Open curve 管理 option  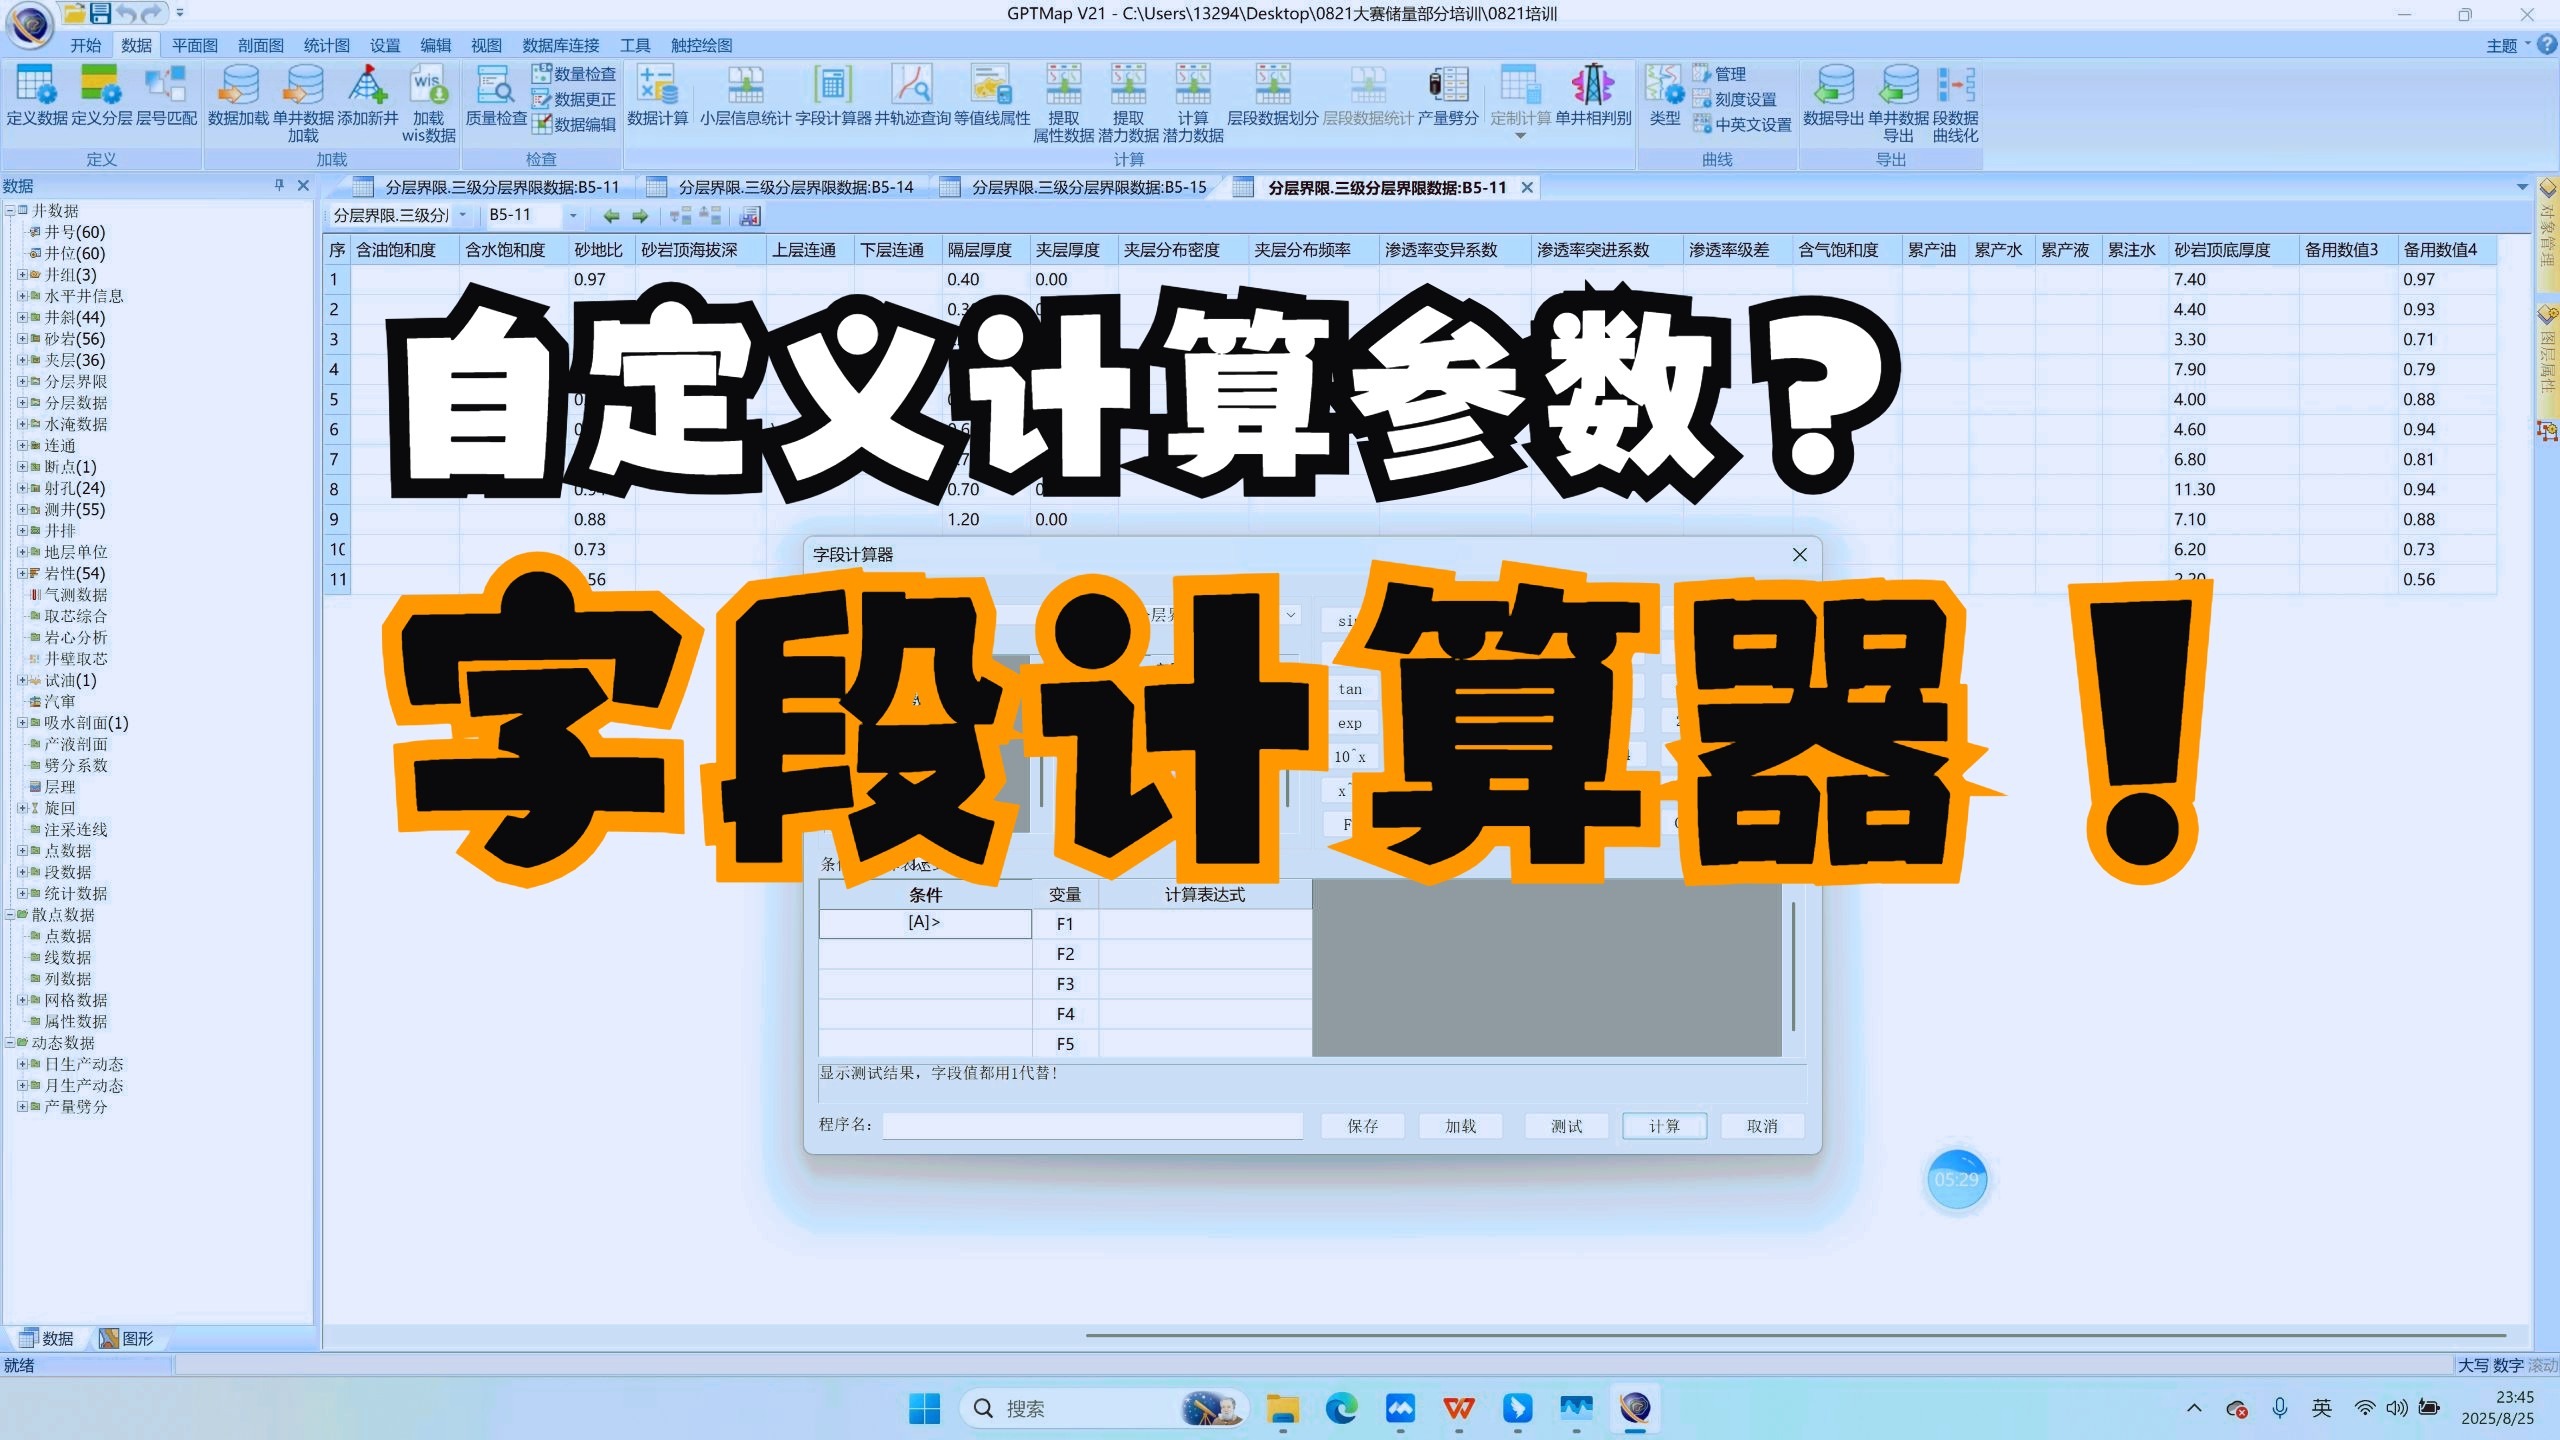1720,74
